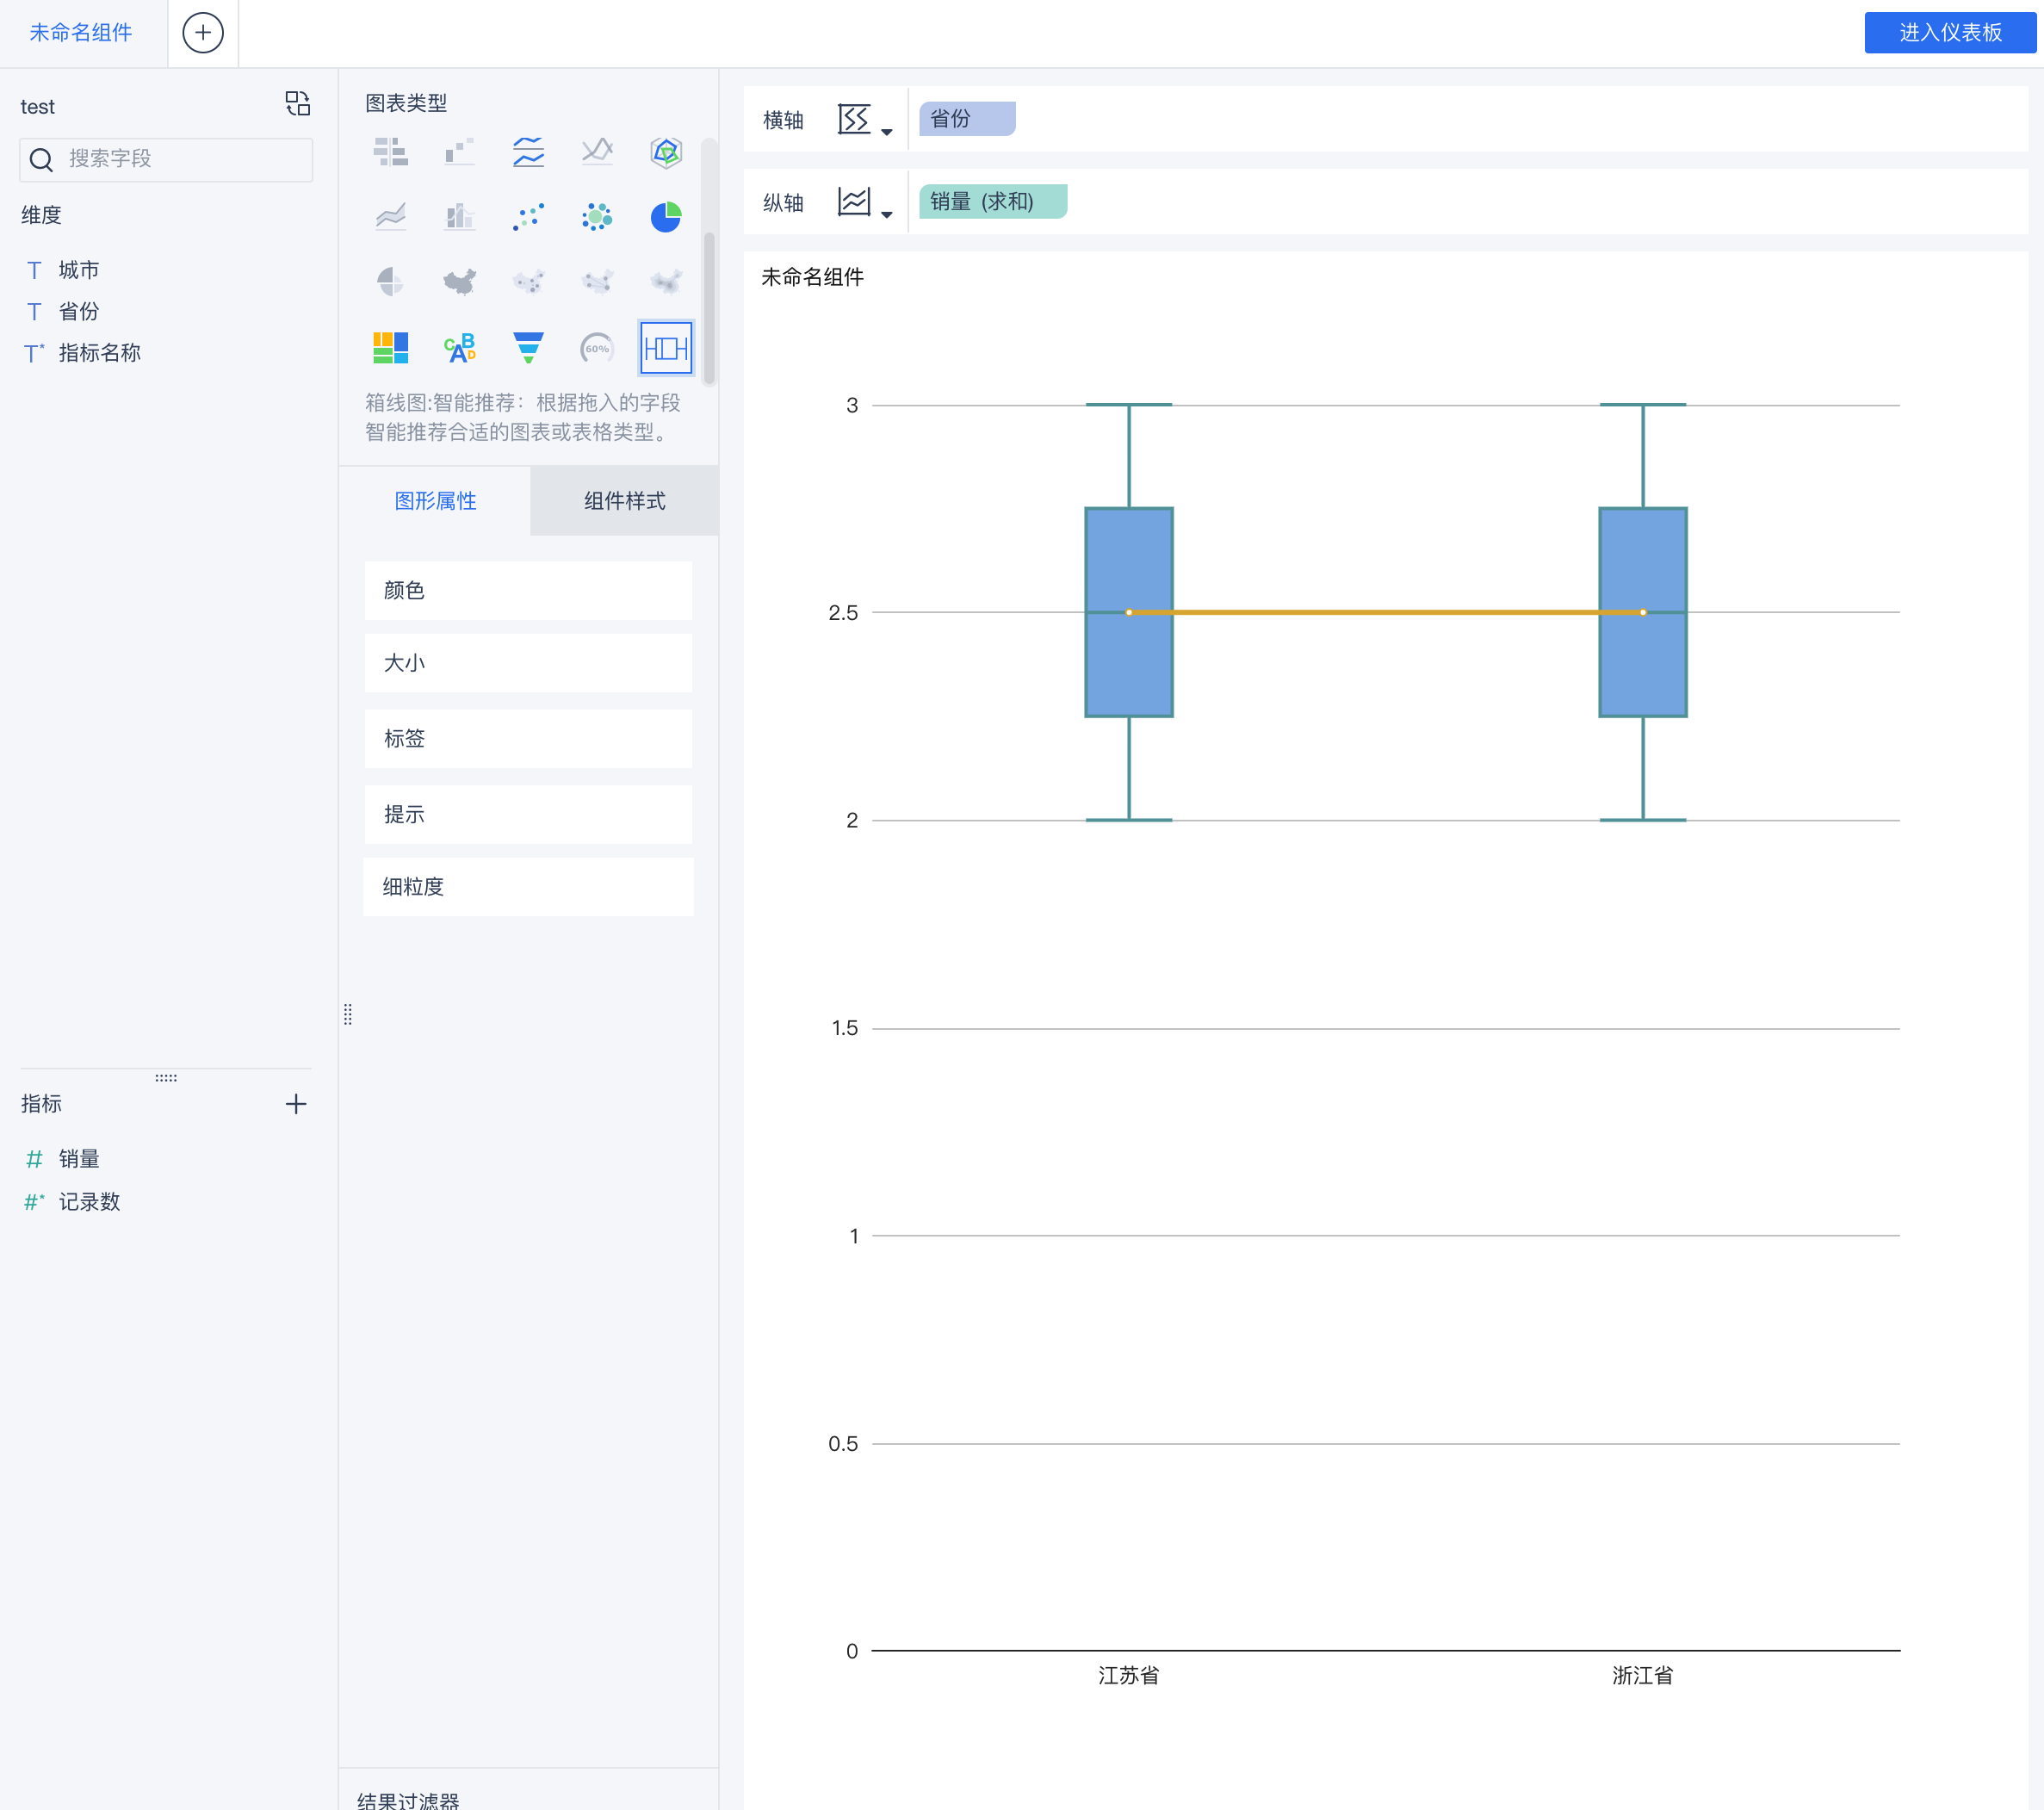Click the 销量(求和) pill on the vertical axis
2044x1810 pixels.
[993, 202]
